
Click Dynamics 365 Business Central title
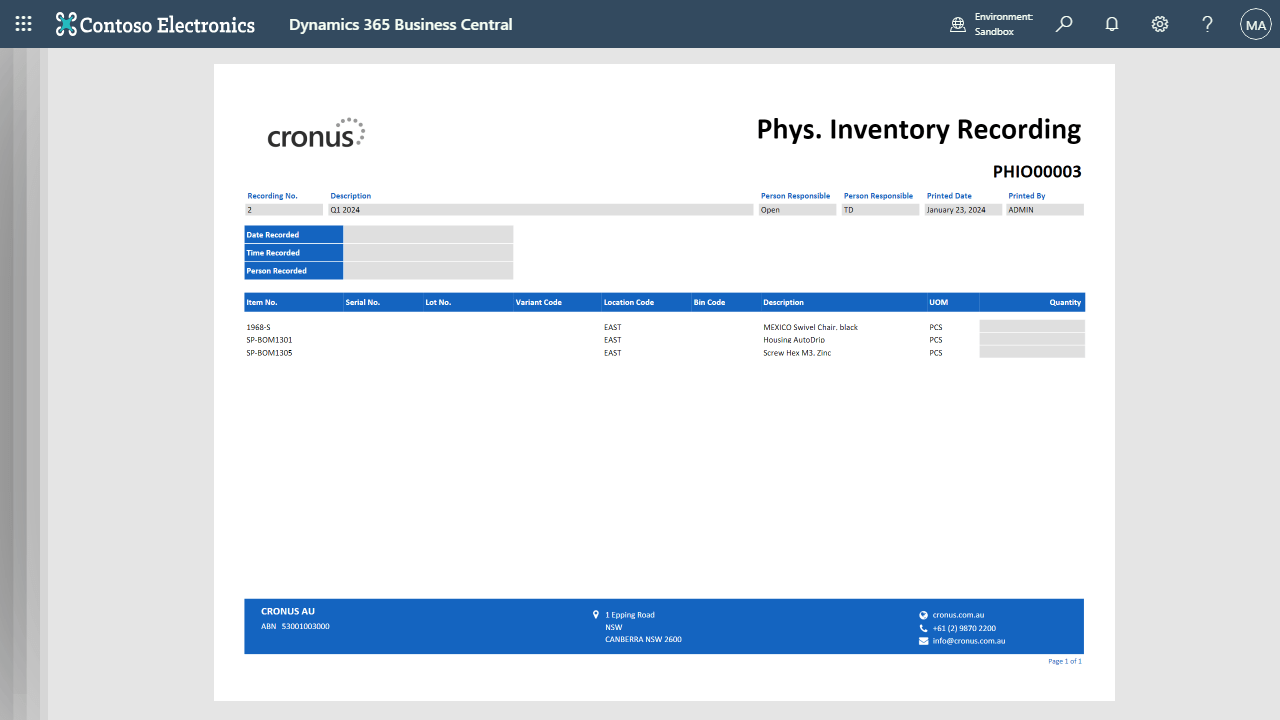click(x=401, y=24)
